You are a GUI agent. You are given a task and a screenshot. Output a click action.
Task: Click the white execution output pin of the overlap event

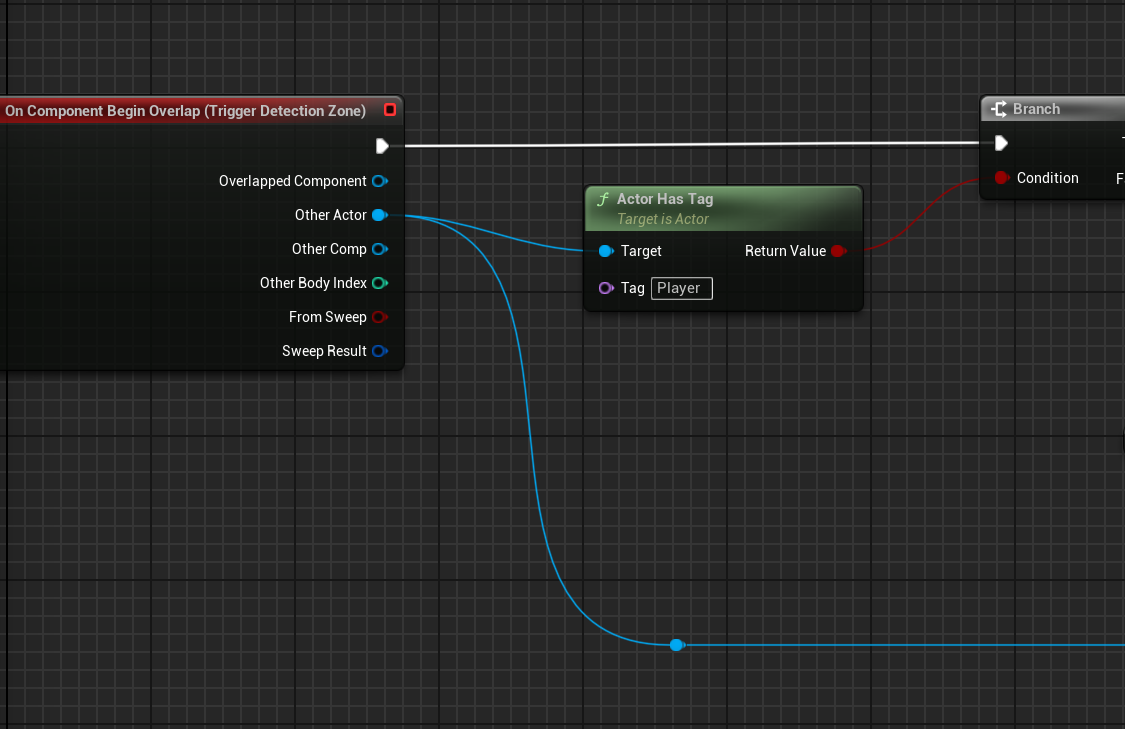(x=382, y=145)
